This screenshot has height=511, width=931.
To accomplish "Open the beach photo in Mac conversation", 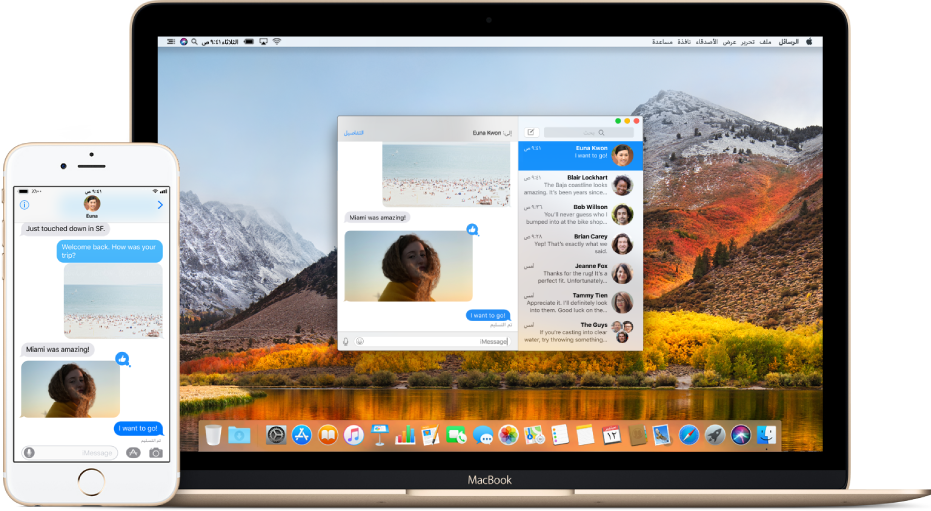I will (x=446, y=175).
